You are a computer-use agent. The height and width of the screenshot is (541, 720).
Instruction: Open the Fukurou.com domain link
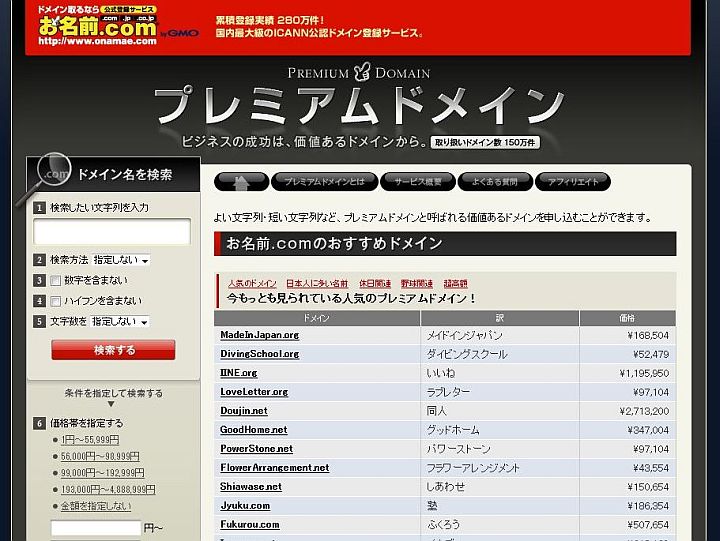point(250,524)
